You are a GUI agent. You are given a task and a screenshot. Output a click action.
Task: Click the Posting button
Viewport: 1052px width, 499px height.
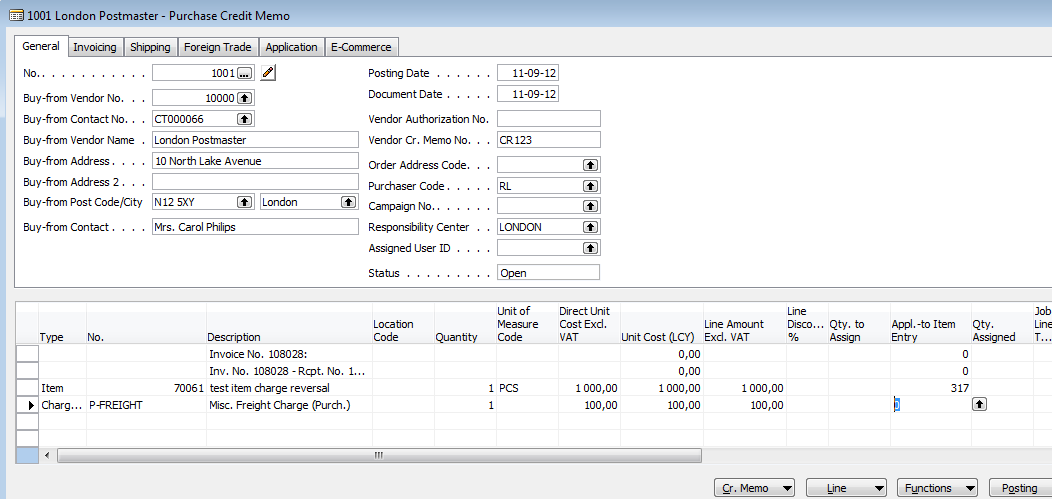point(1020,488)
